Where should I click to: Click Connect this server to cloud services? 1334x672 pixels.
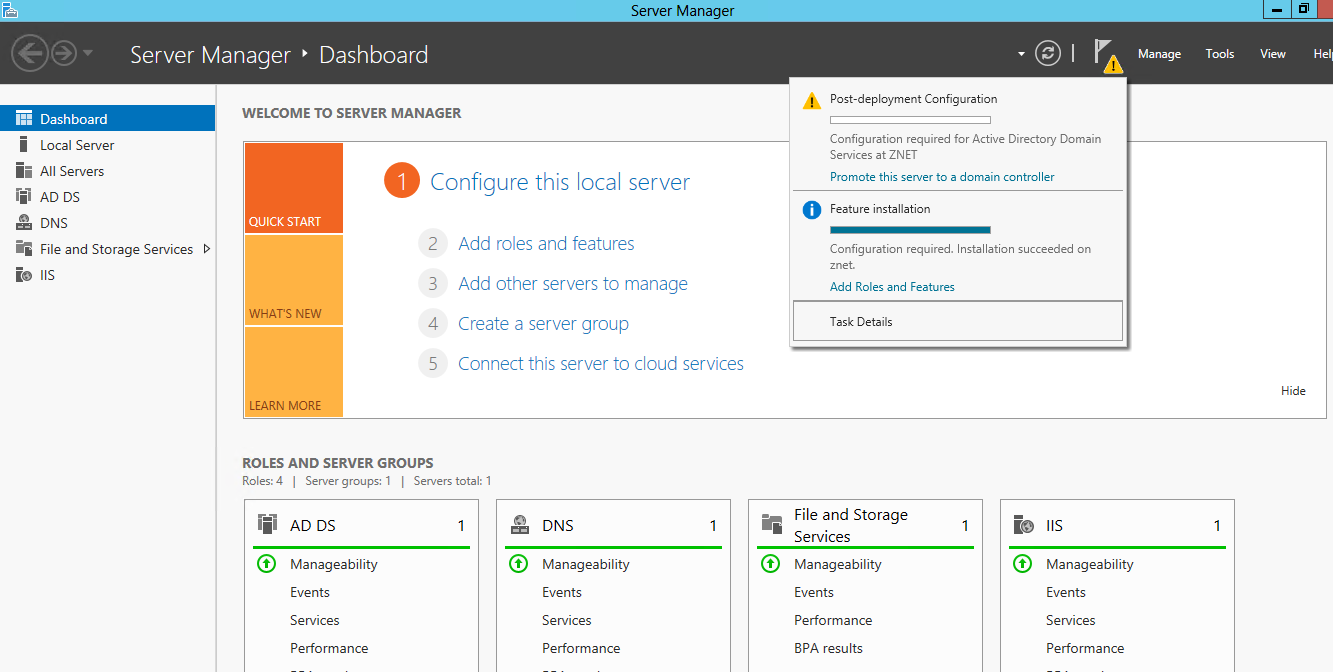pos(601,364)
